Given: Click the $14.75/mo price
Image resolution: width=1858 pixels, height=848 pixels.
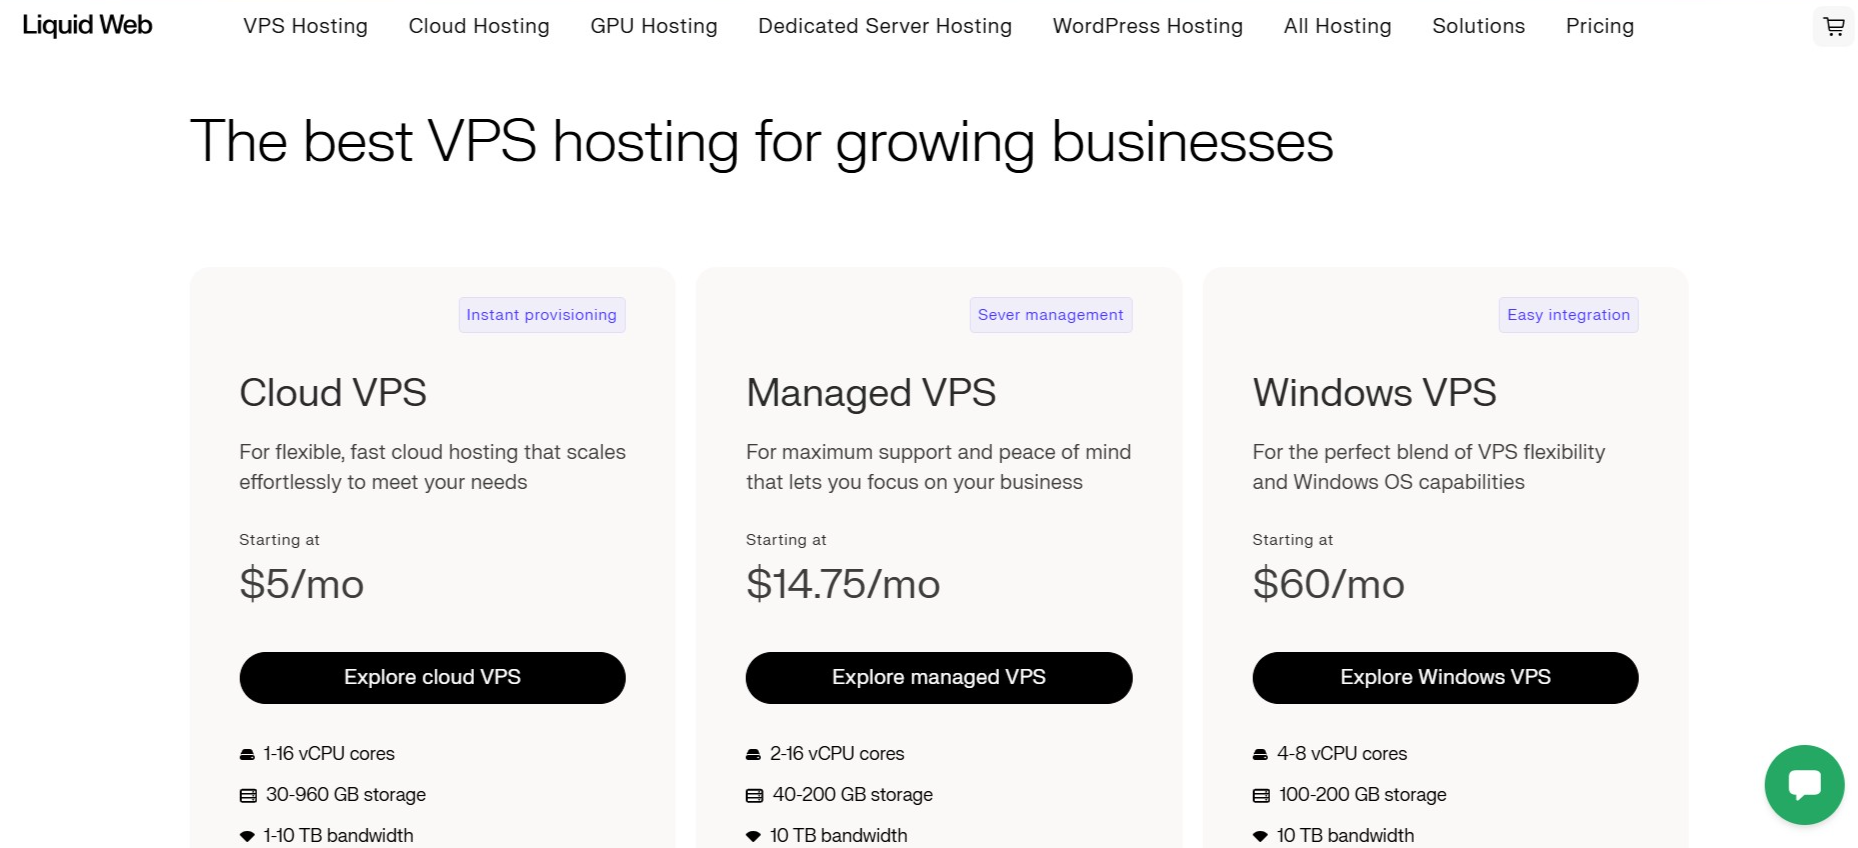Looking at the screenshot, I should (x=843, y=584).
